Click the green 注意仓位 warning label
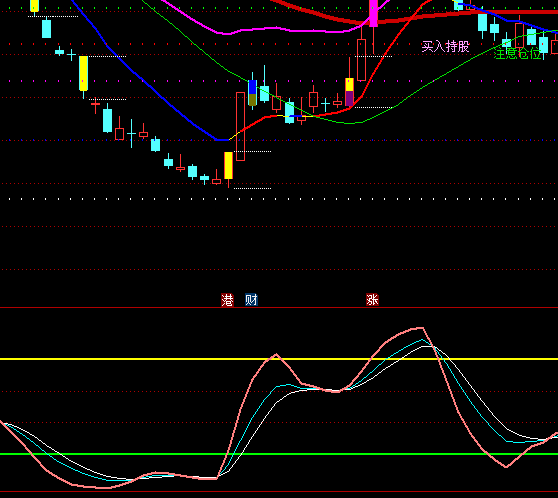Screen dimensions: 558x498 (x=517, y=54)
